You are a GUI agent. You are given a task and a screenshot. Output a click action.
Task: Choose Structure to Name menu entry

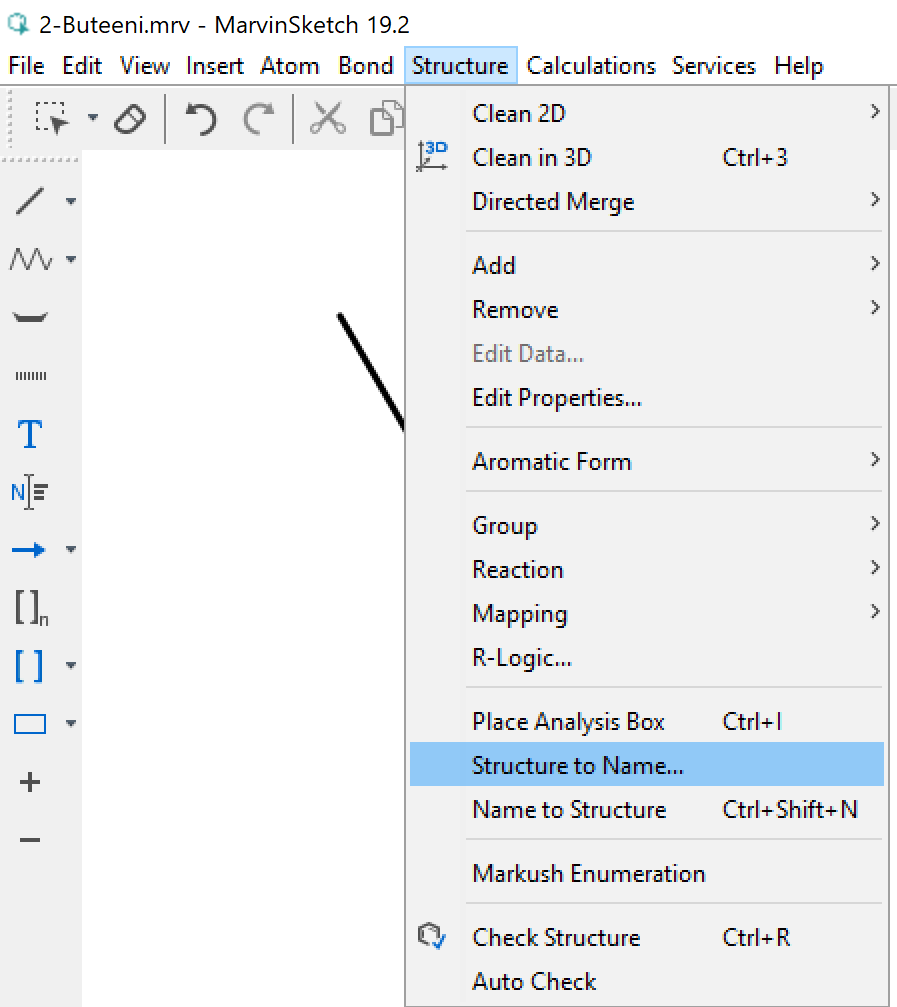(x=577, y=766)
